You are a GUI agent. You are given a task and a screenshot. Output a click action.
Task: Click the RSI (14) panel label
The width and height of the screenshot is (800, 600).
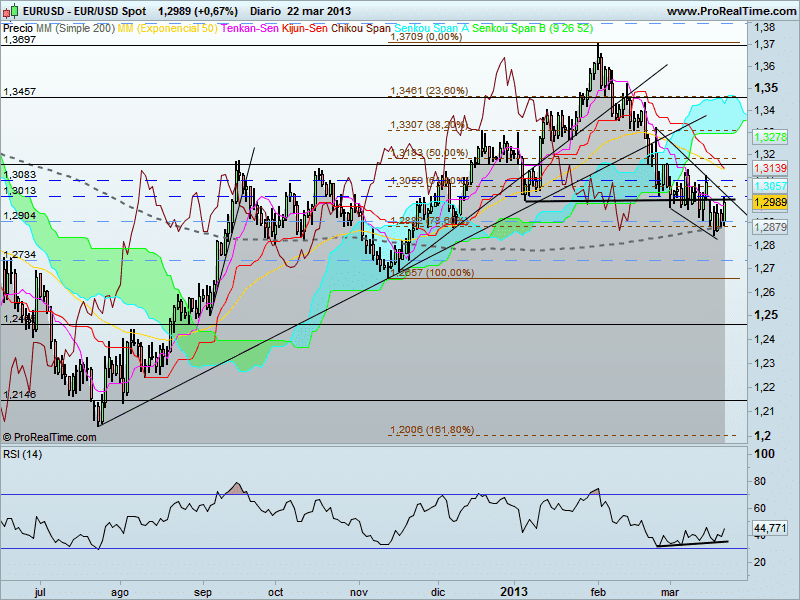(22, 454)
